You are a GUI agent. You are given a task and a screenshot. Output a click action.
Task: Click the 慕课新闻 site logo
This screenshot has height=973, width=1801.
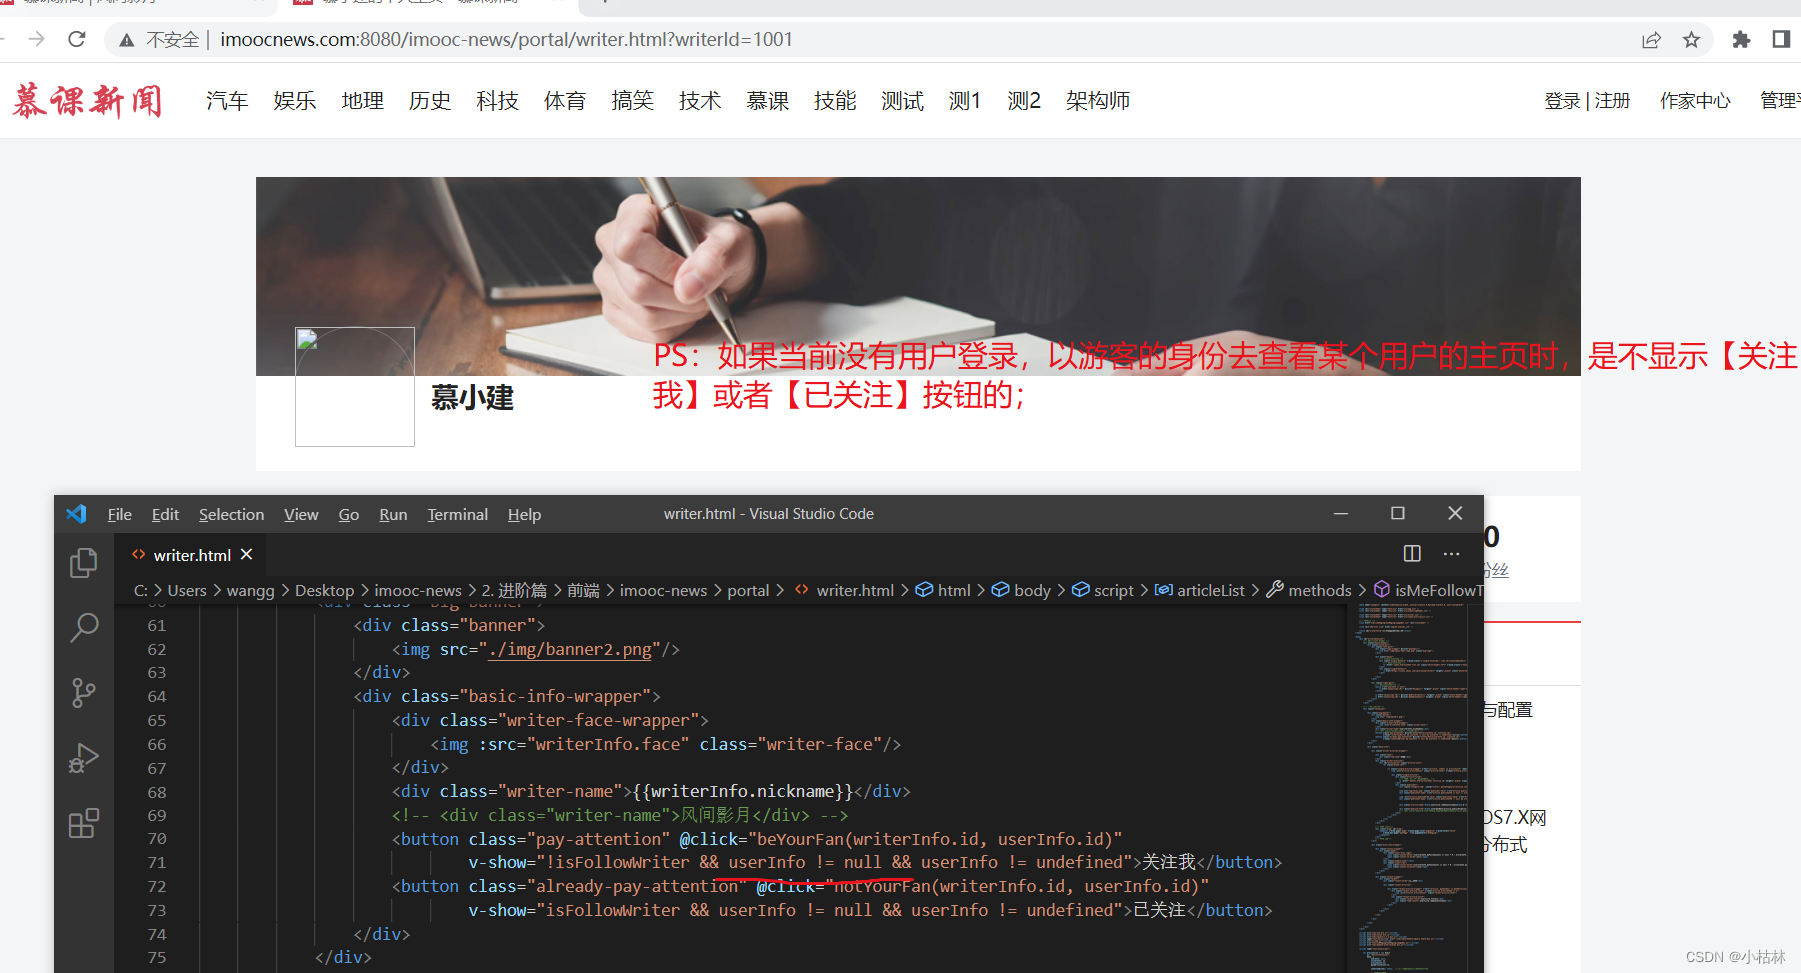[x=87, y=101]
